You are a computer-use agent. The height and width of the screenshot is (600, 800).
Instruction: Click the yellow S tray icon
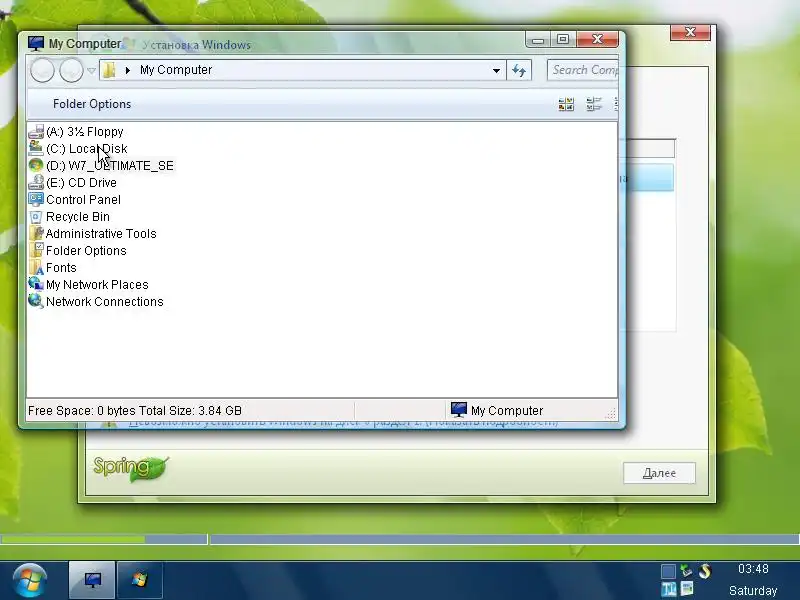pyautogui.click(x=705, y=570)
